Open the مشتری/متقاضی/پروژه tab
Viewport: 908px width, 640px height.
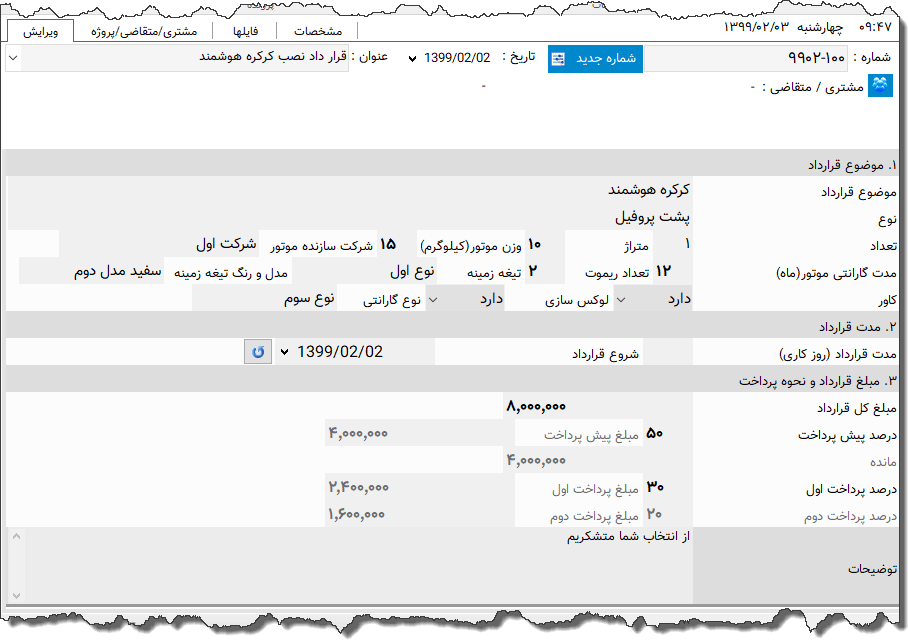147,29
